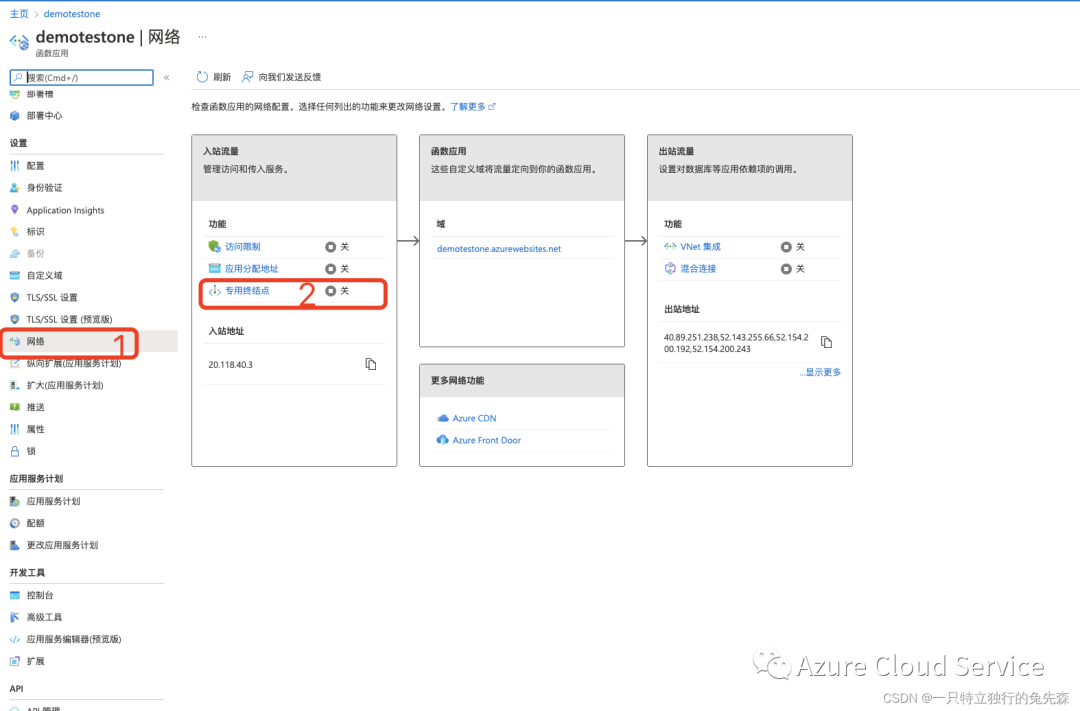Click the 备份 icon in the sidebar
The height and width of the screenshot is (711, 1080).
14,254
